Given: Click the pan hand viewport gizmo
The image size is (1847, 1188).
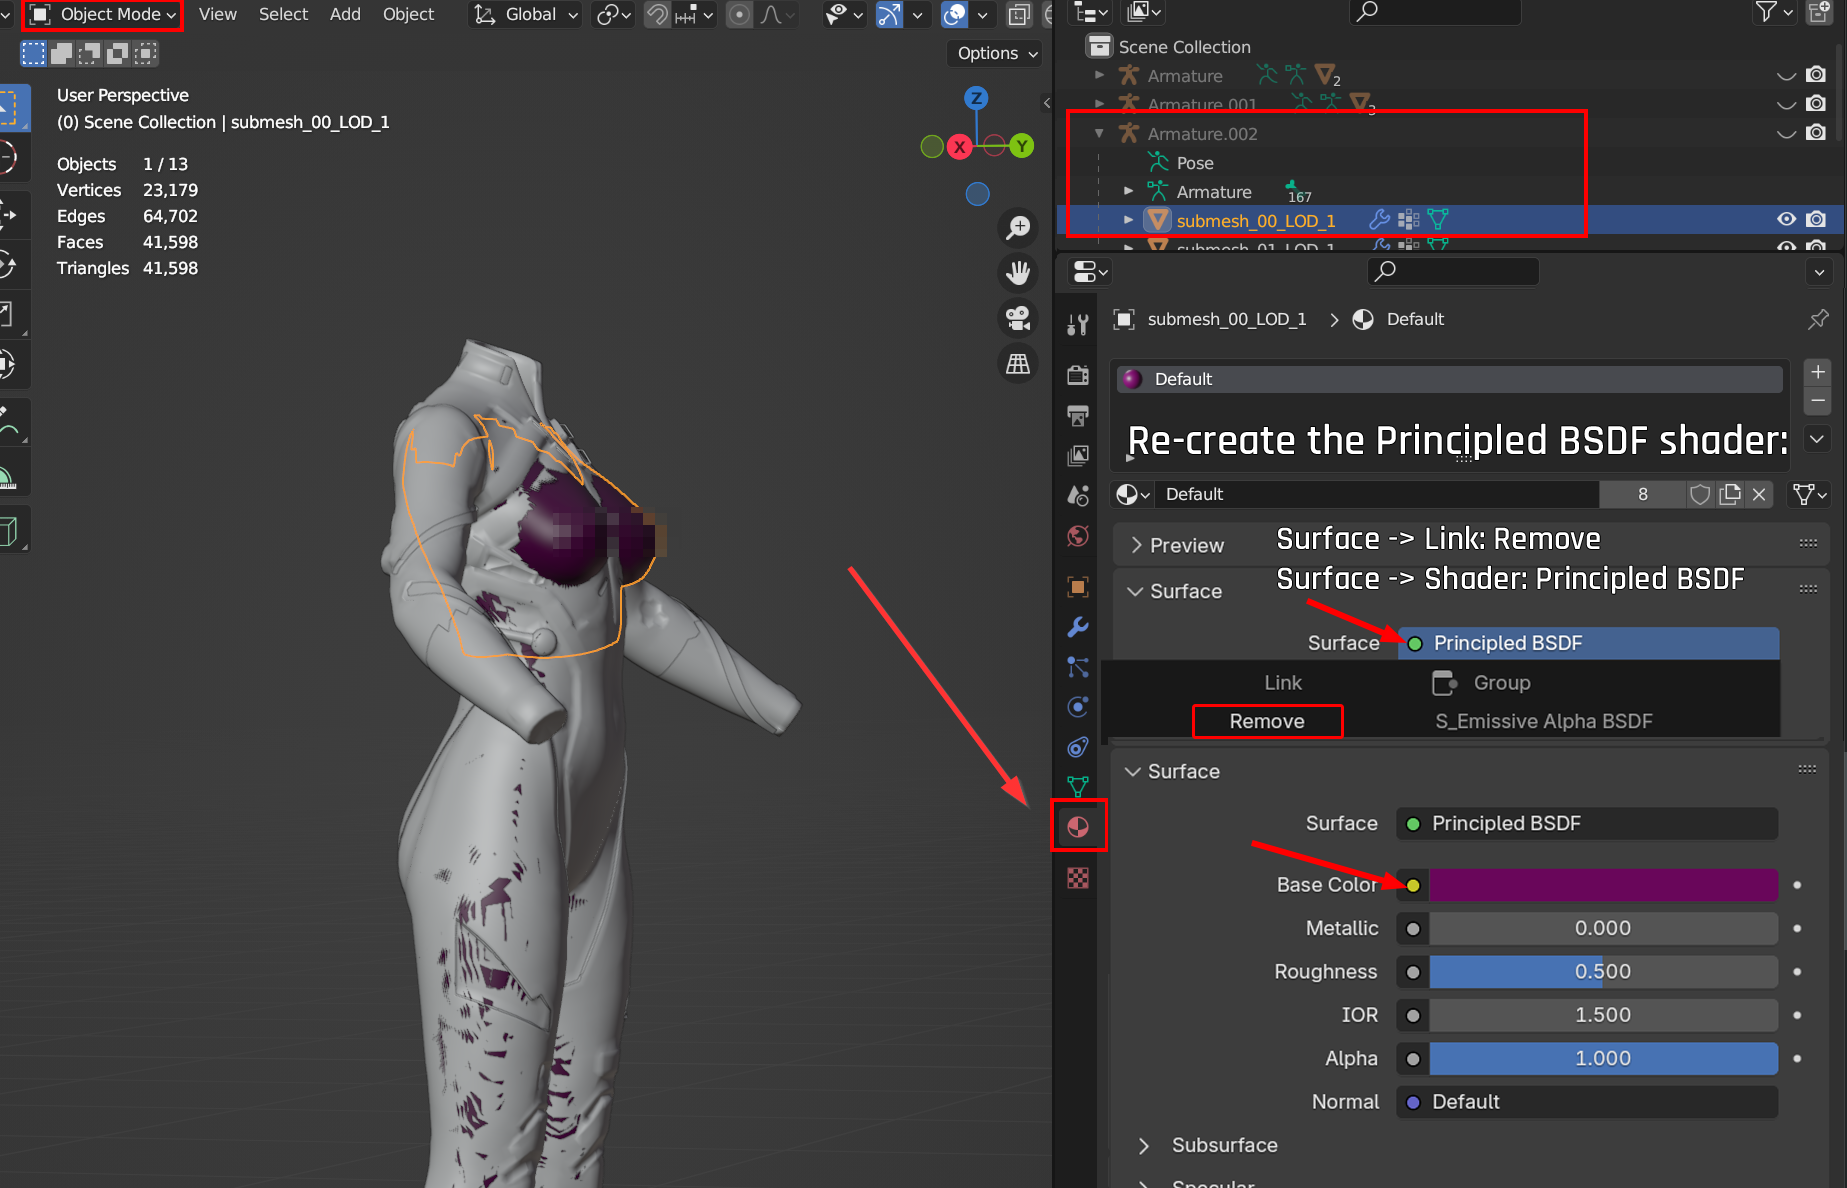Looking at the screenshot, I should click(x=1018, y=273).
